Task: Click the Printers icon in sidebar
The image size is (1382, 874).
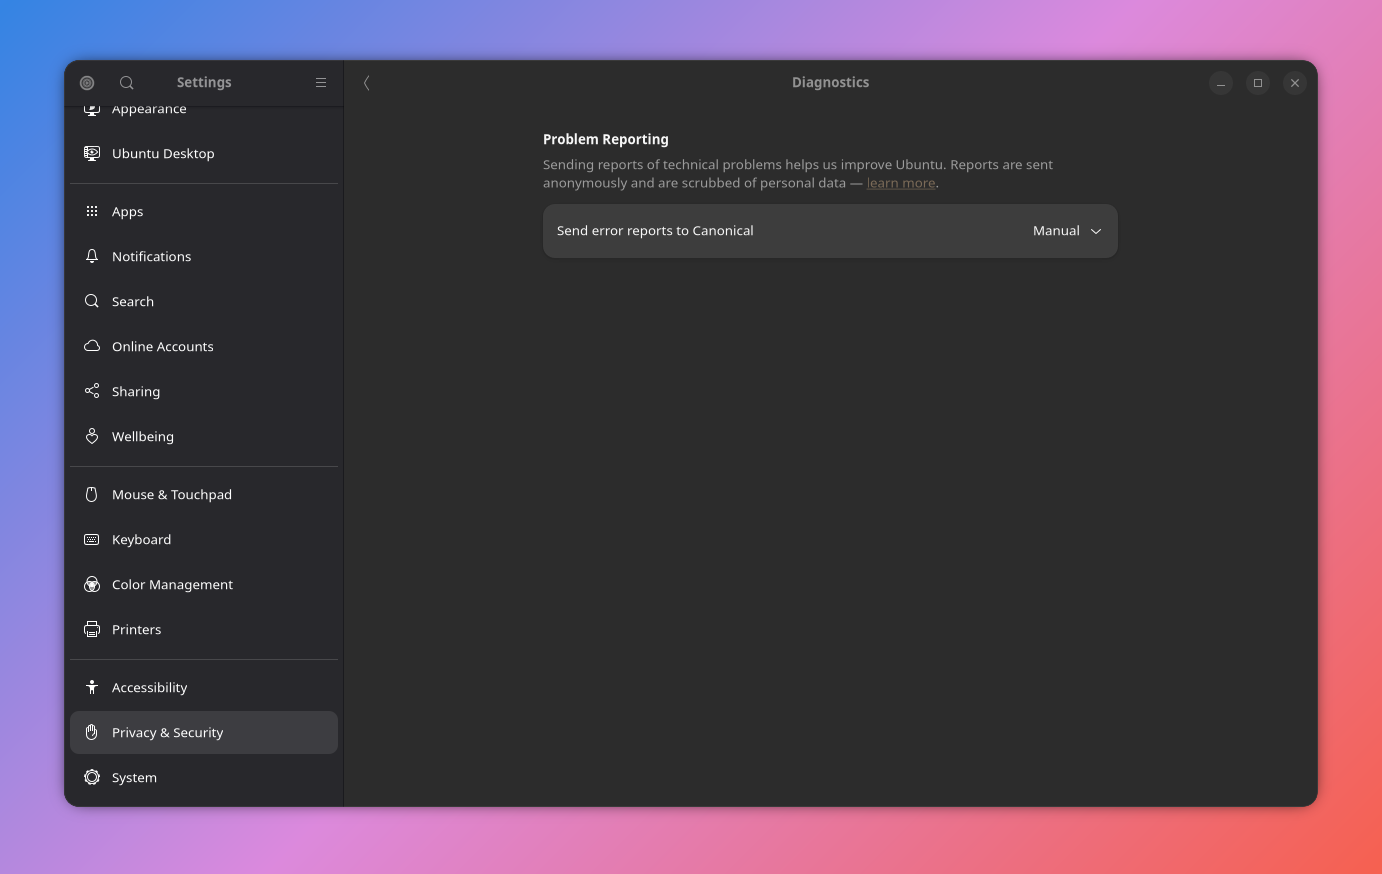Action: point(92,629)
